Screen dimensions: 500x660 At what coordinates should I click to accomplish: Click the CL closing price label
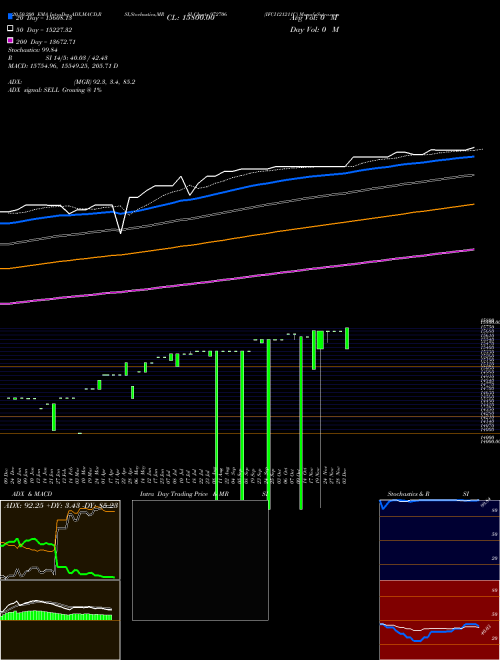pos(191,18)
